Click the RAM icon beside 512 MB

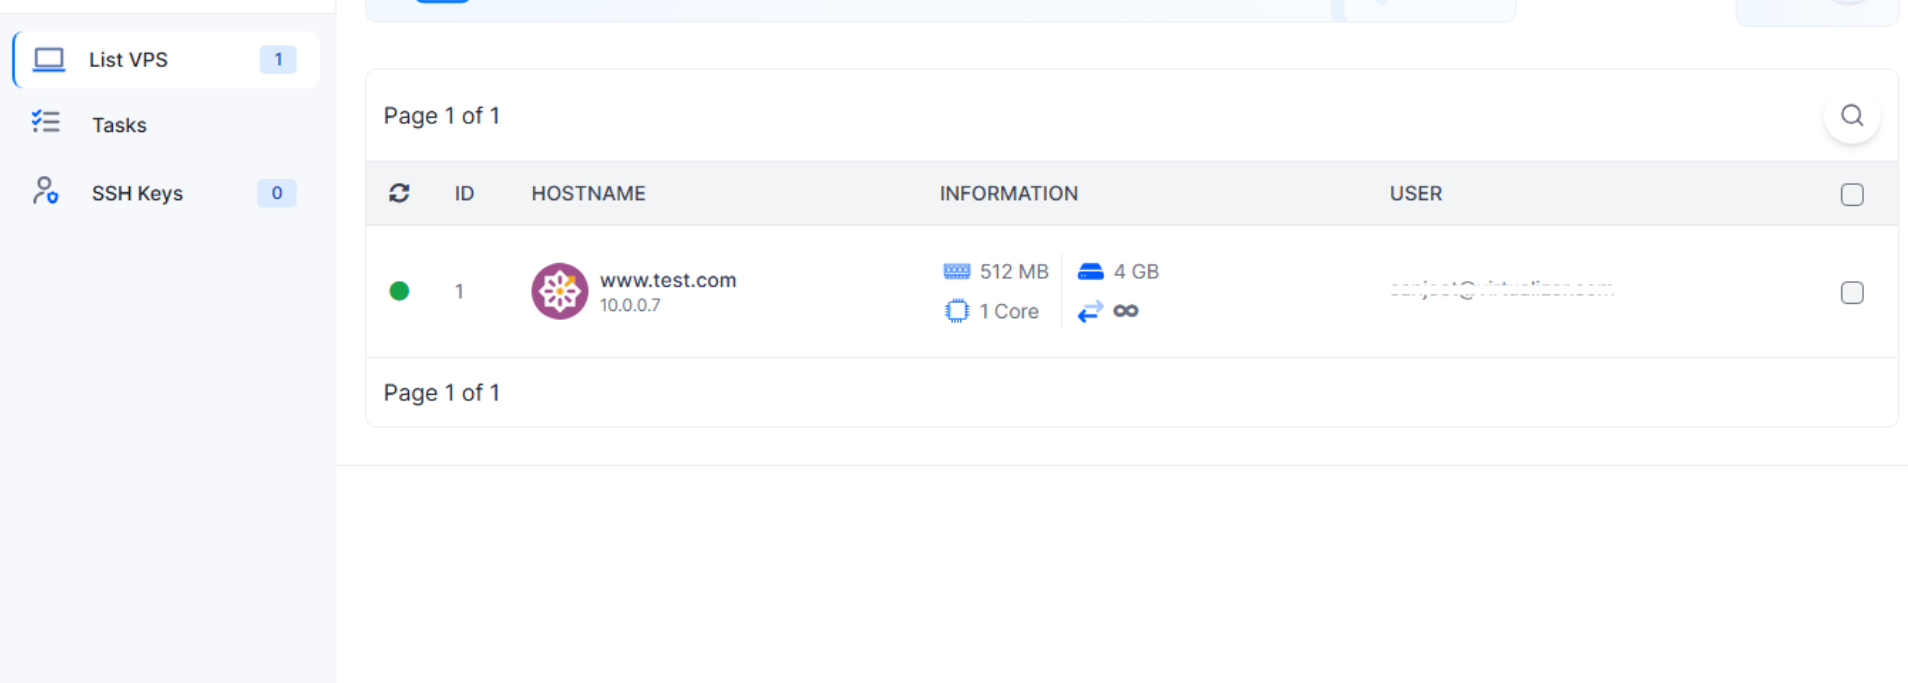point(956,271)
